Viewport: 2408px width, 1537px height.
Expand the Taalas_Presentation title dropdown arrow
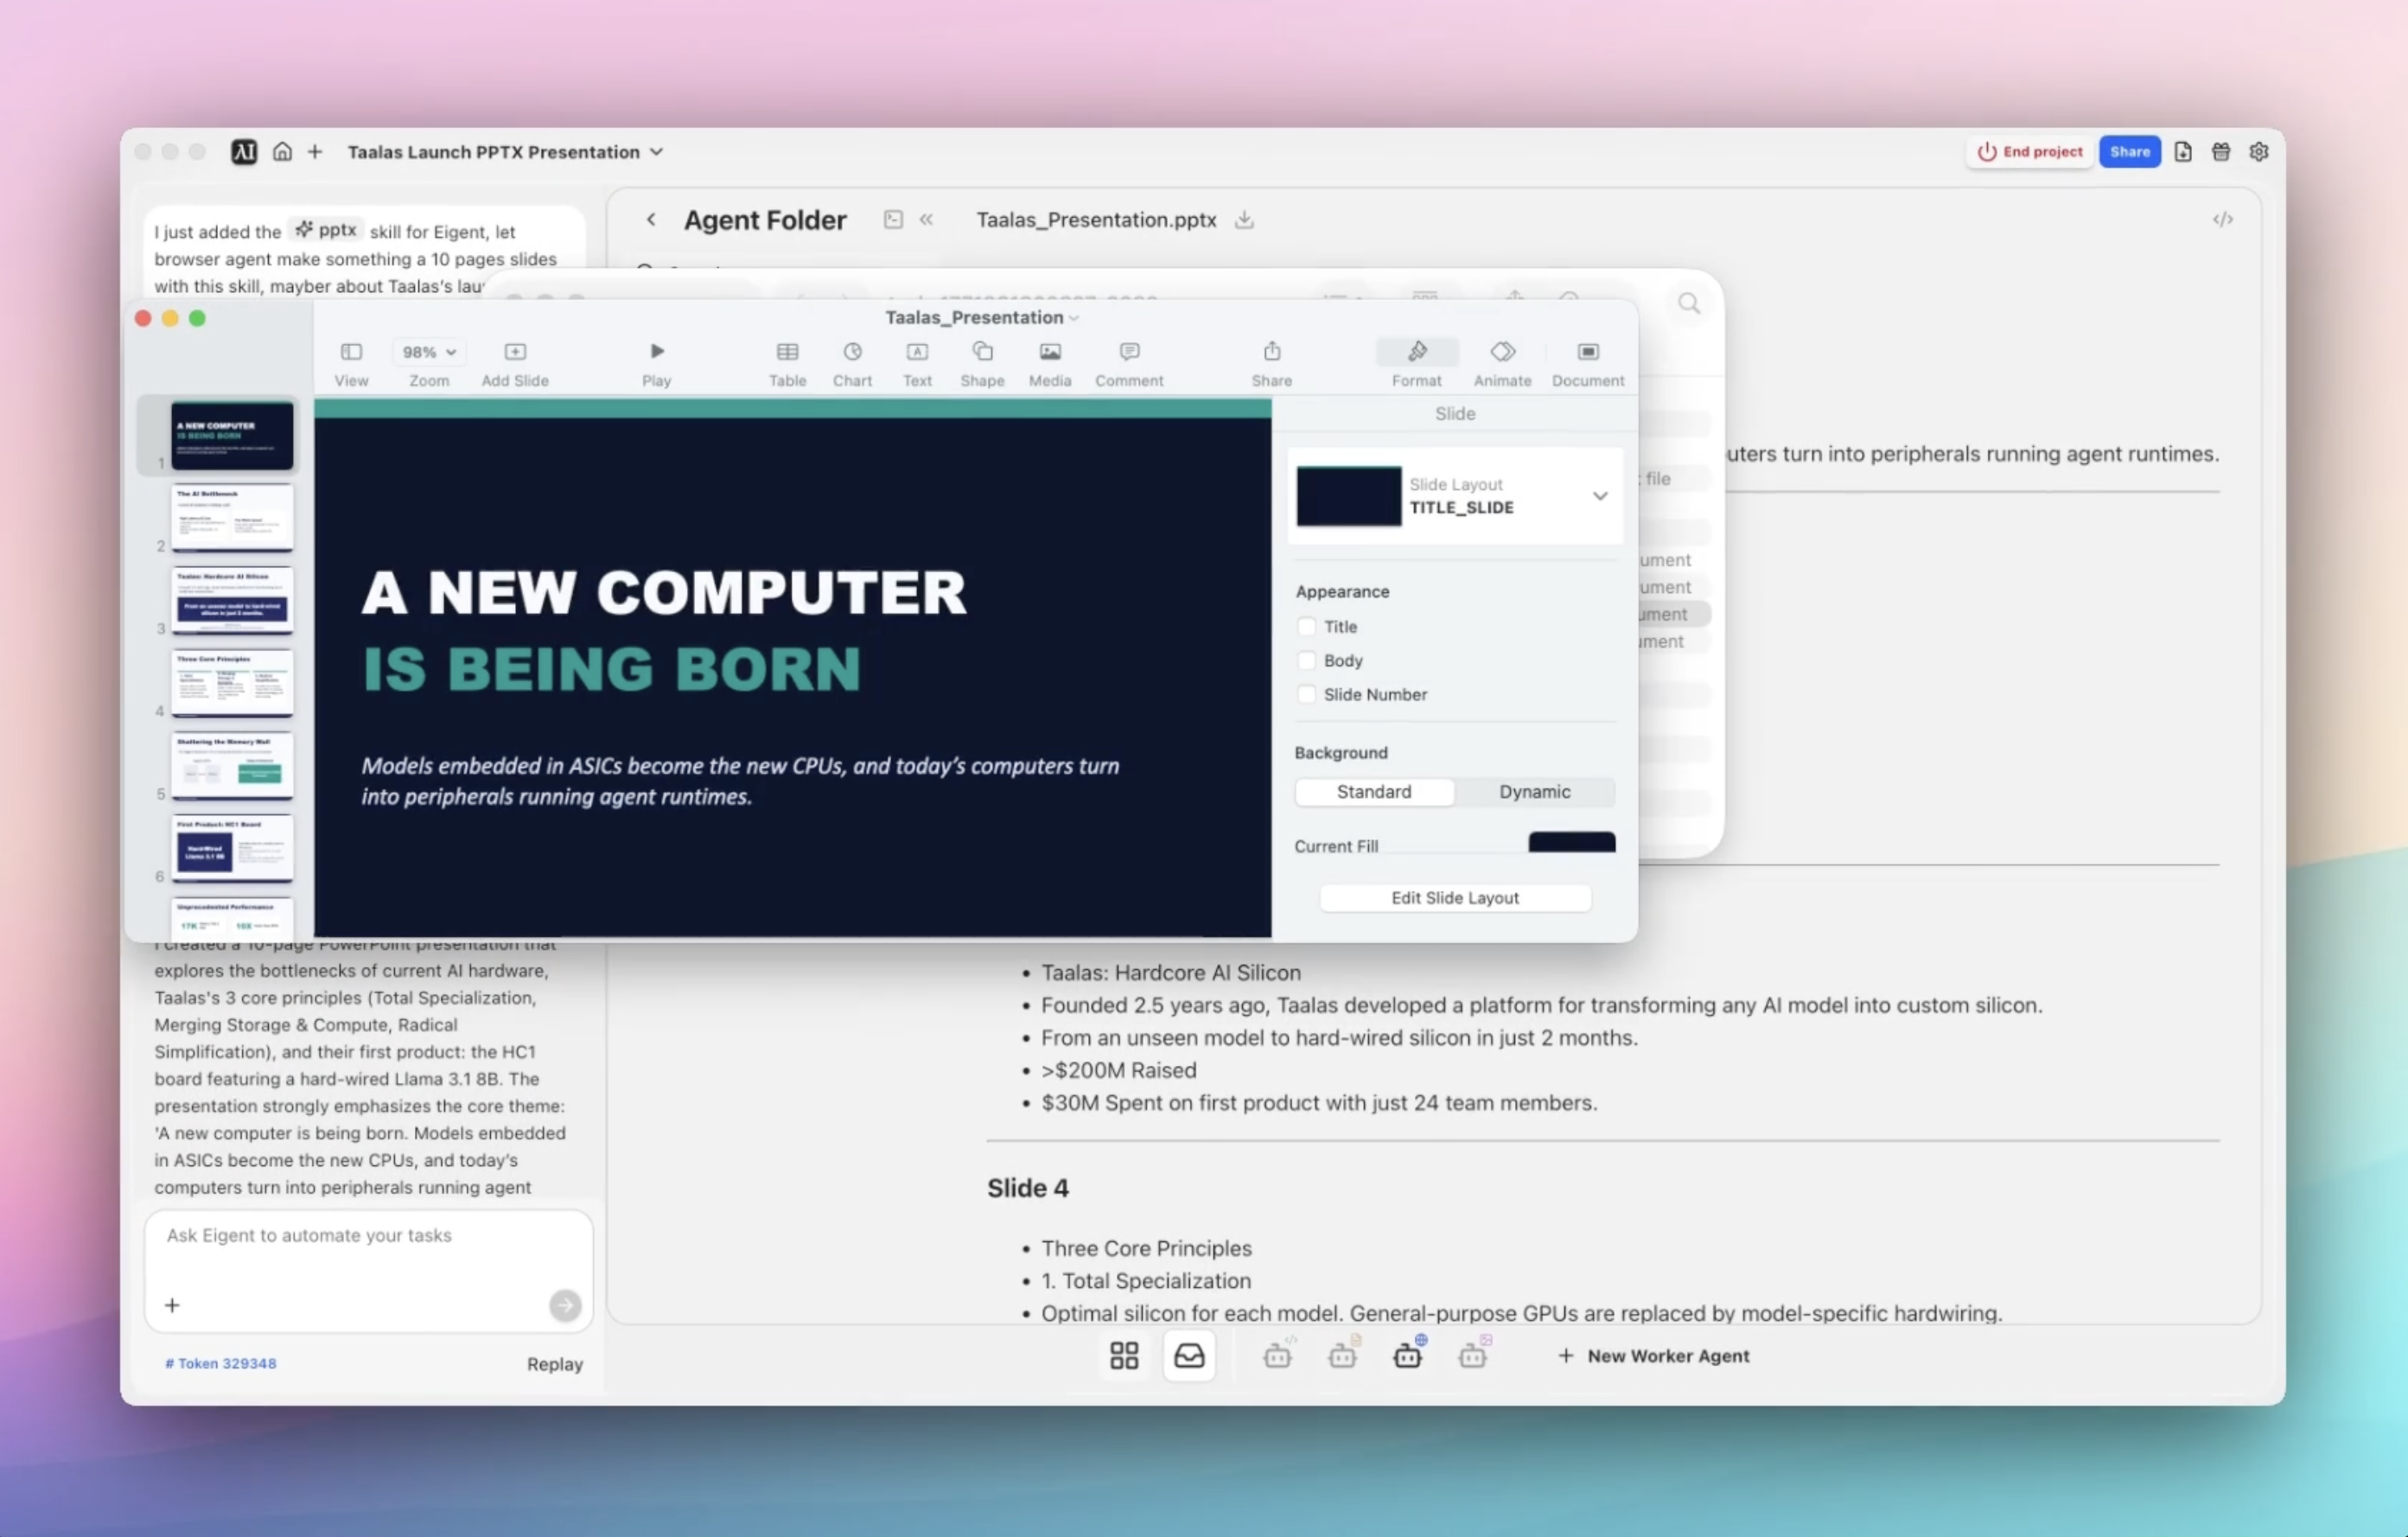point(1074,318)
